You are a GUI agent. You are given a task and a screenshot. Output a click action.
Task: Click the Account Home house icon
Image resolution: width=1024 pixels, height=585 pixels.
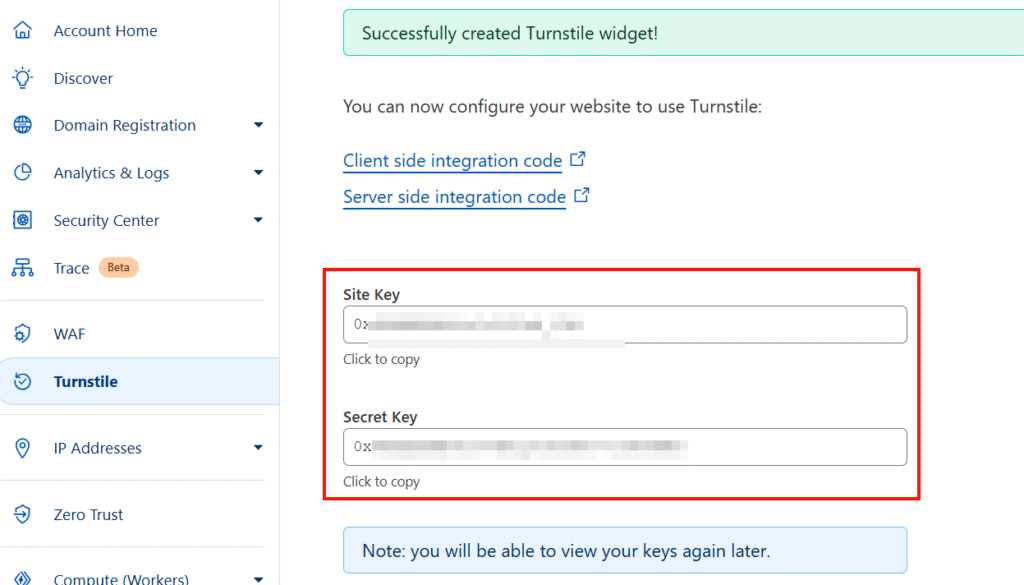[22, 30]
